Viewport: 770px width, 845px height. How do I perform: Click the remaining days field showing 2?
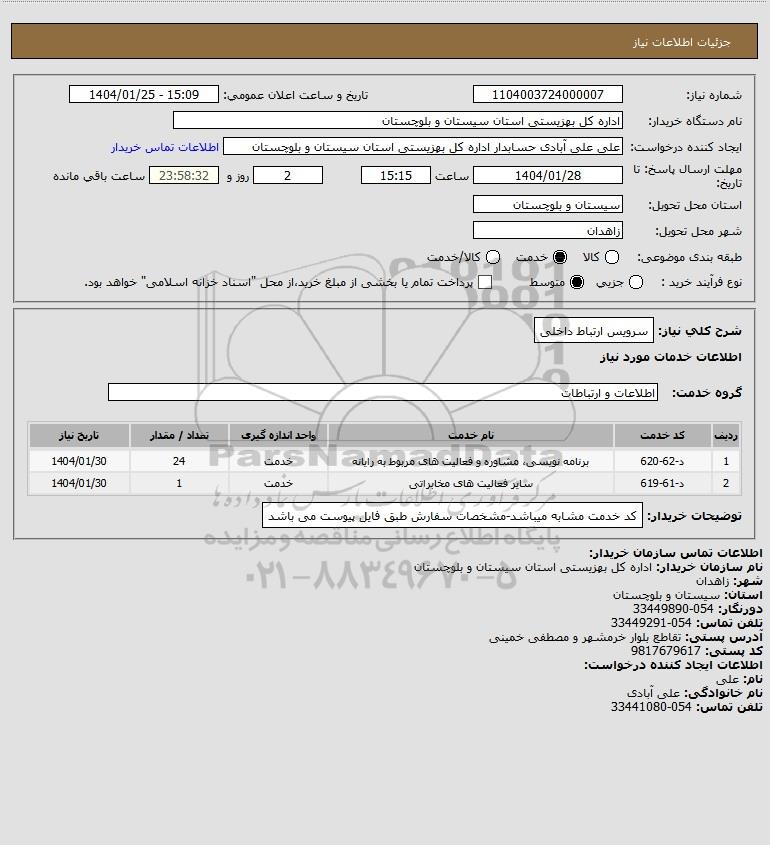(288, 175)
